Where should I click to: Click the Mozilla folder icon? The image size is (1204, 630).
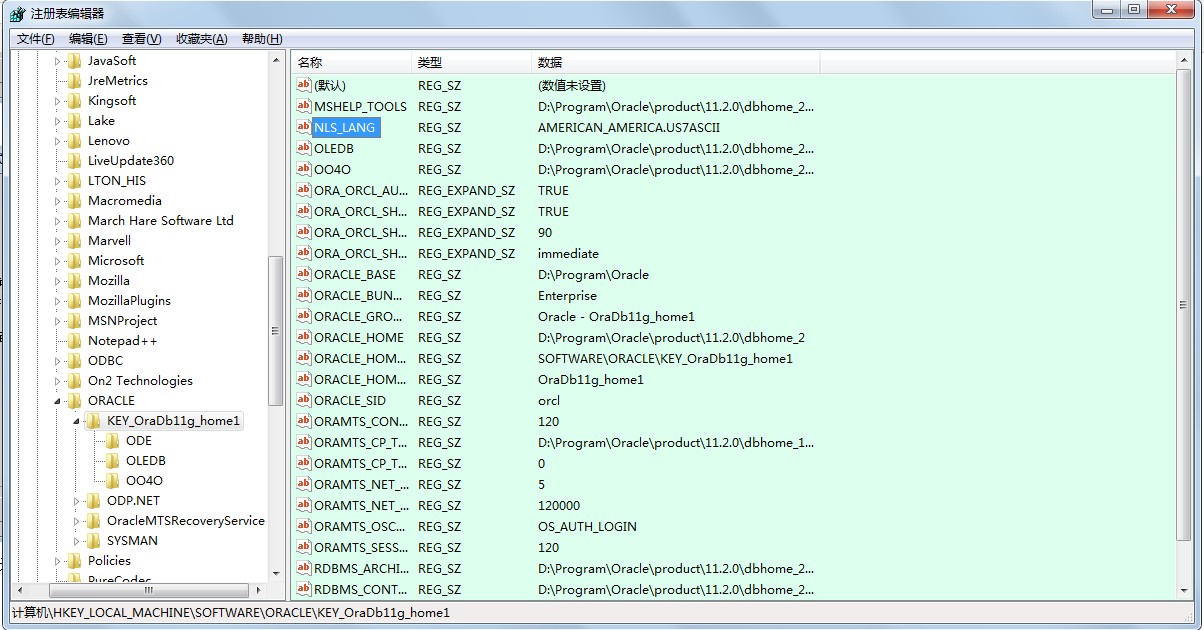(74, 280)
